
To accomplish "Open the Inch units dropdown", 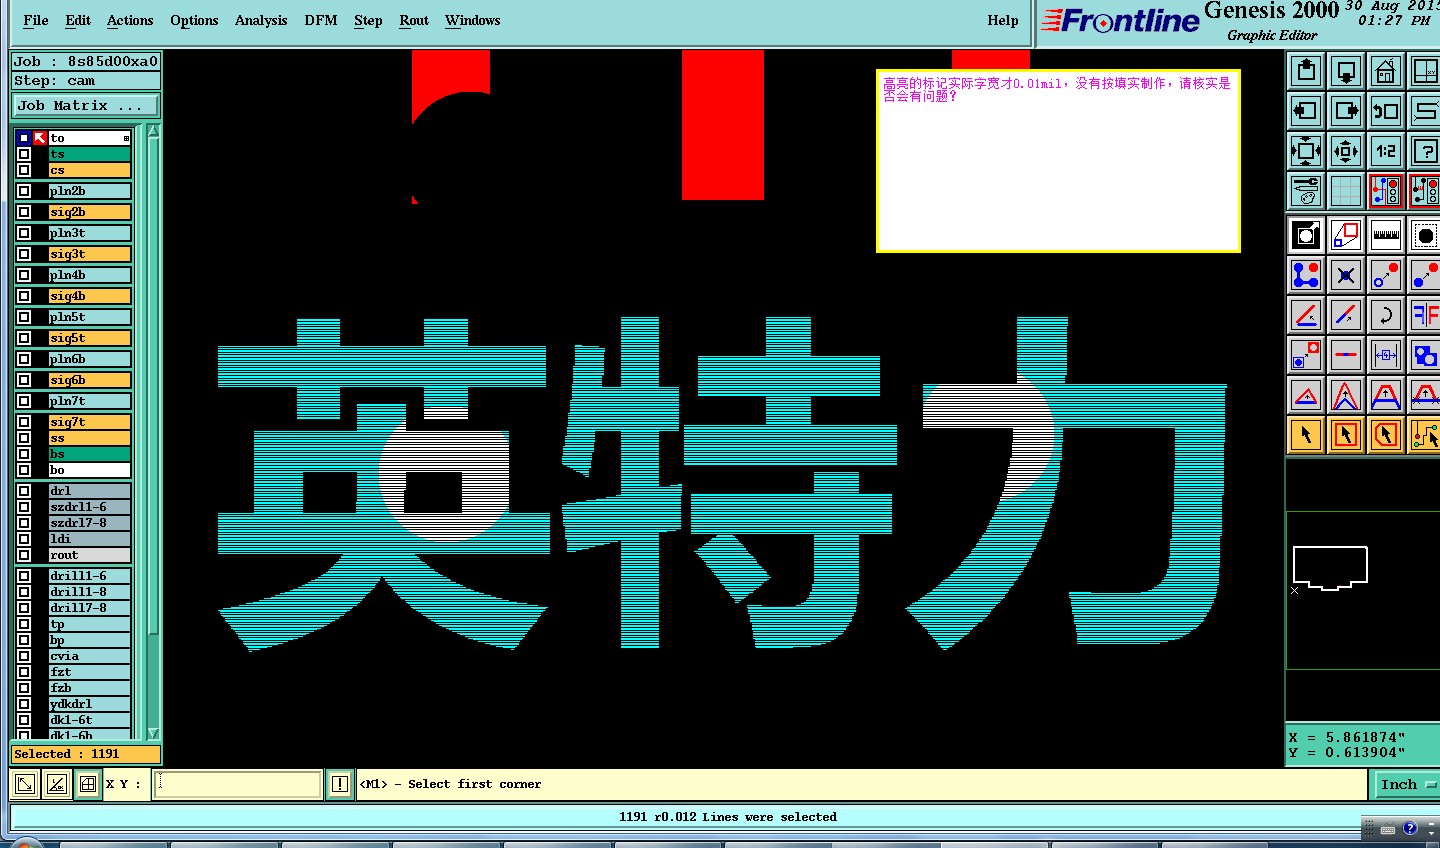I will coord(1407,785).
